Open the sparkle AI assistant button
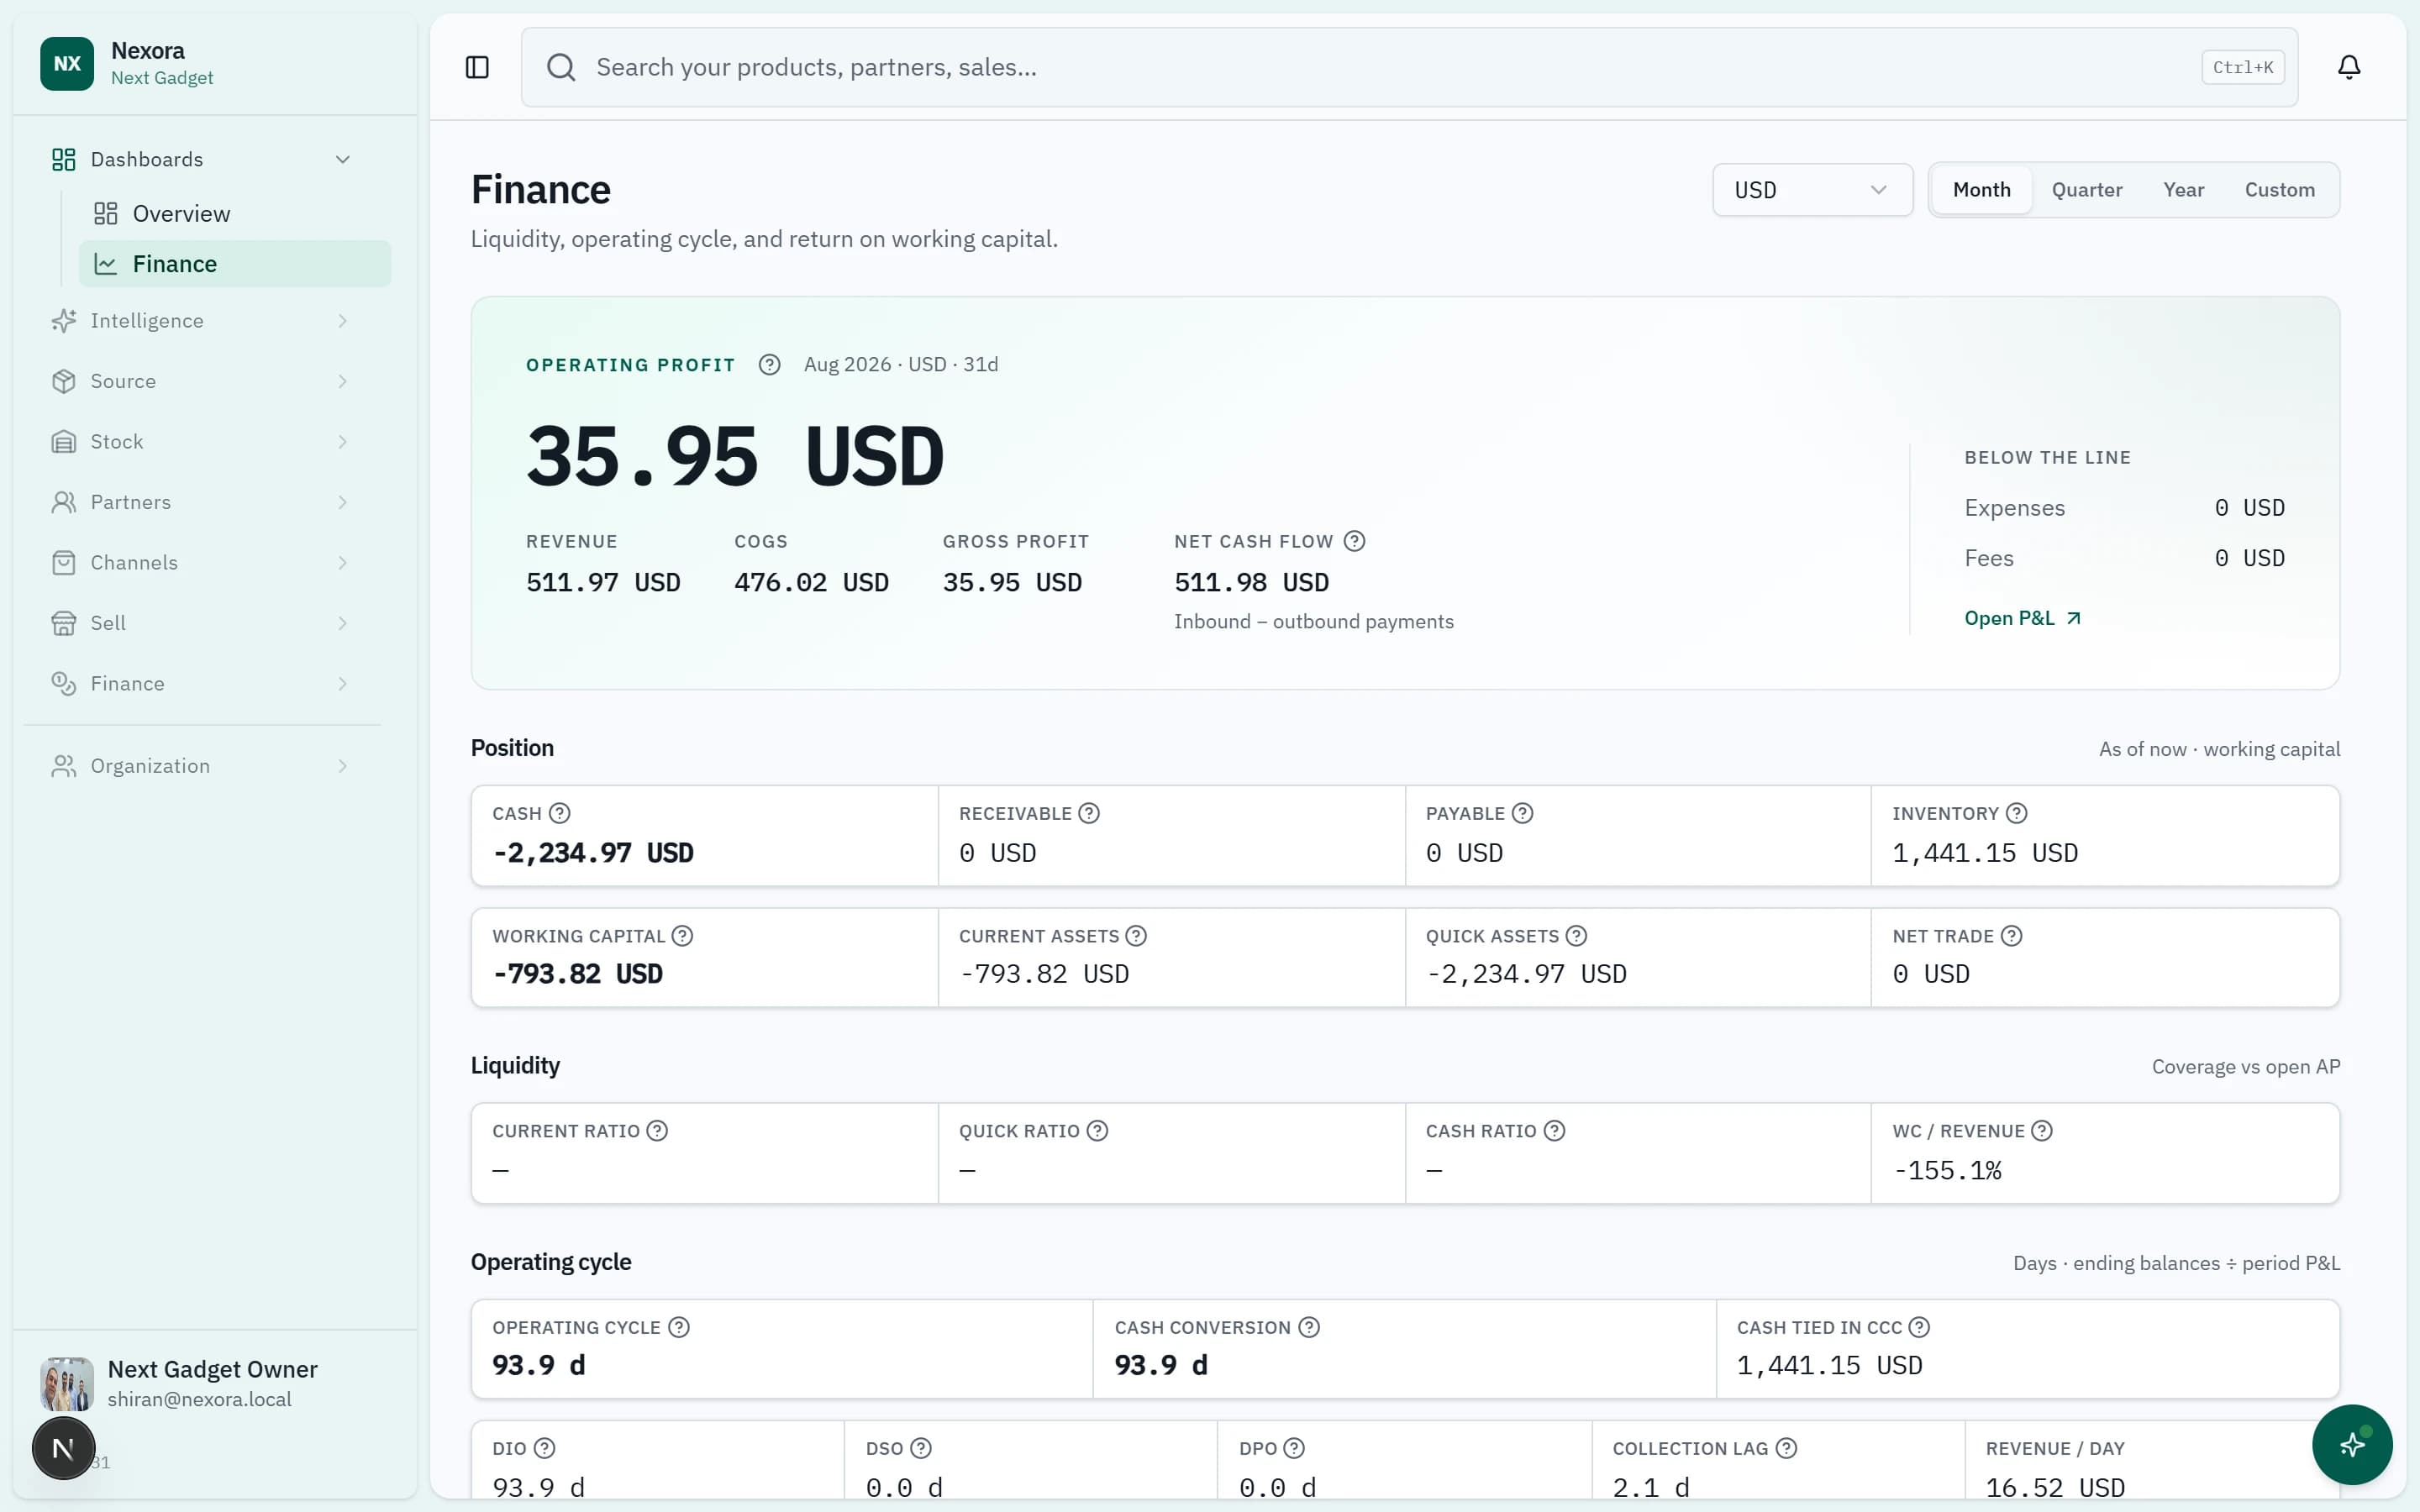The width and height of the screenshot is (2420, 1512). click(x=2352, y=1444)
